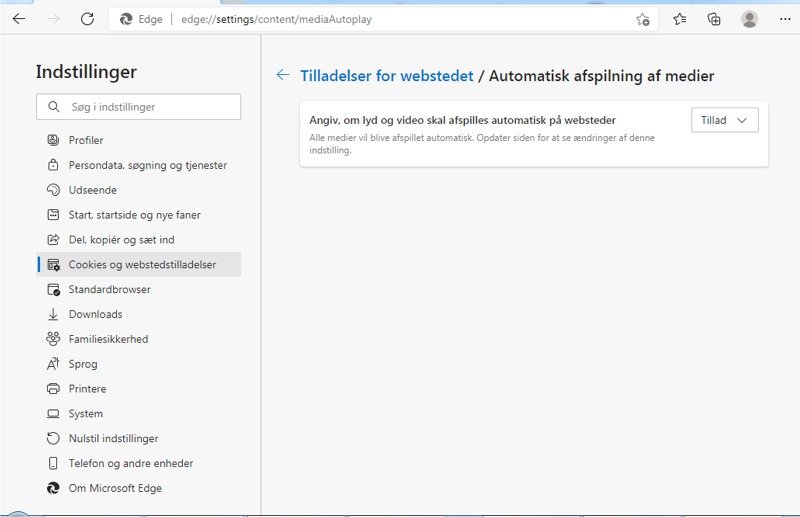Open the Profiler settings section
This screenshot has width=800, height=517.
86,140
